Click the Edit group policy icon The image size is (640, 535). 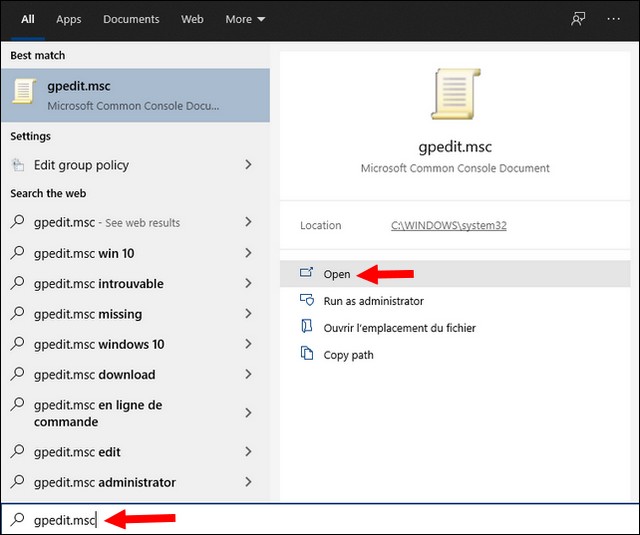(18, 165)
